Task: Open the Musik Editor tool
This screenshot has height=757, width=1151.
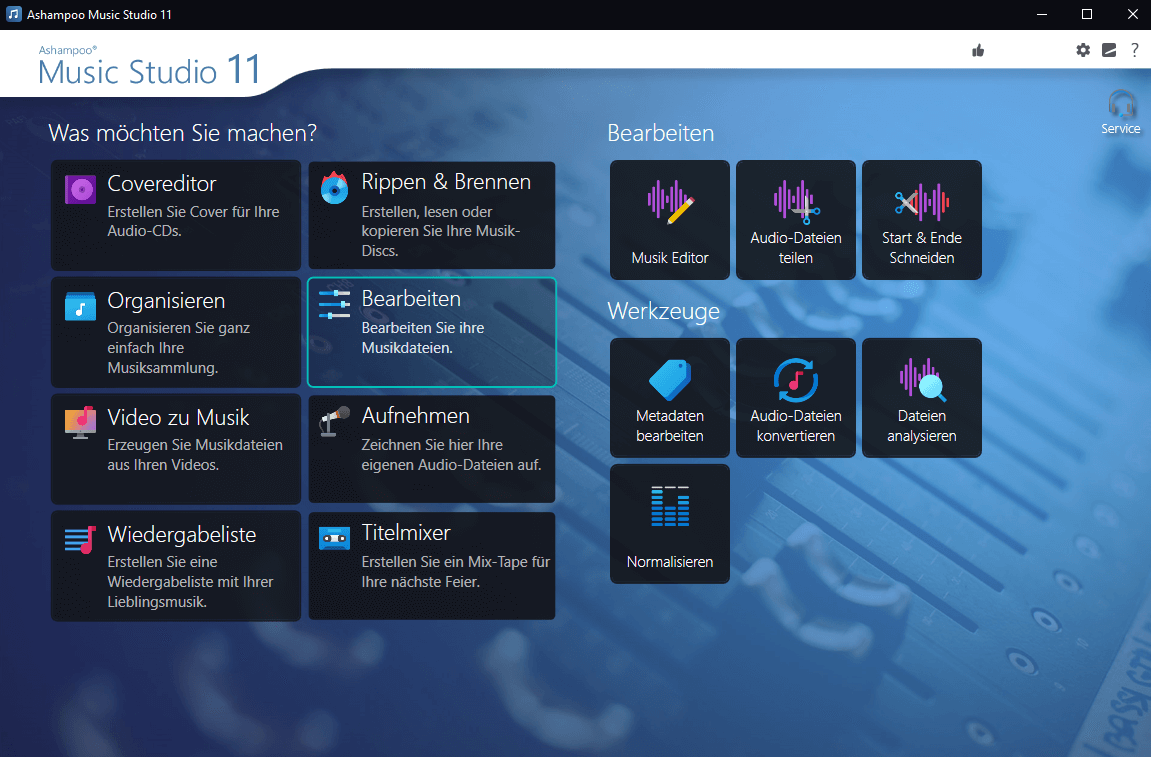Action: click(669, 219)
